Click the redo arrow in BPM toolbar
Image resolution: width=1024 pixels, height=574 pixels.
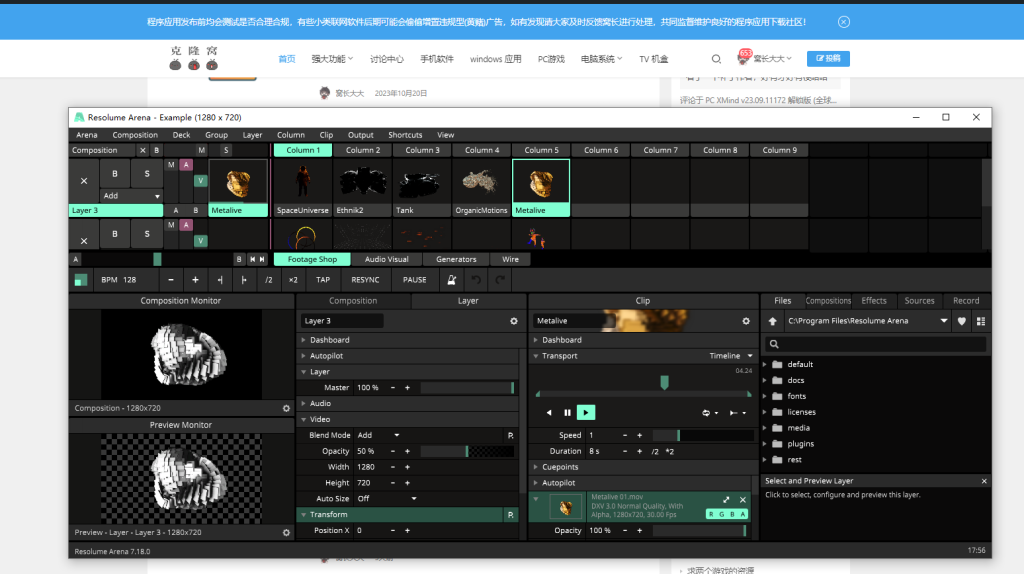500,280
